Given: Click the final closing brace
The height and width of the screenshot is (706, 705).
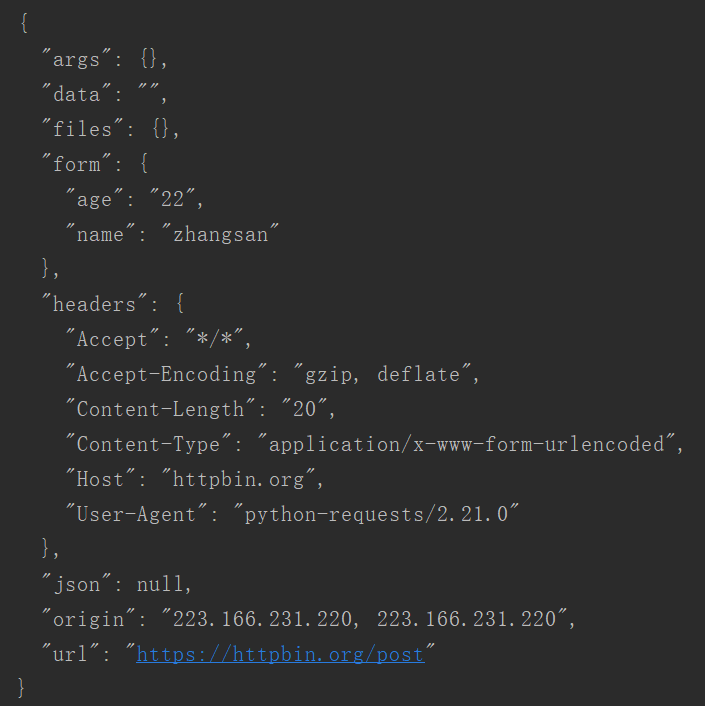Looking at the screenshot, I should (21, 689).
